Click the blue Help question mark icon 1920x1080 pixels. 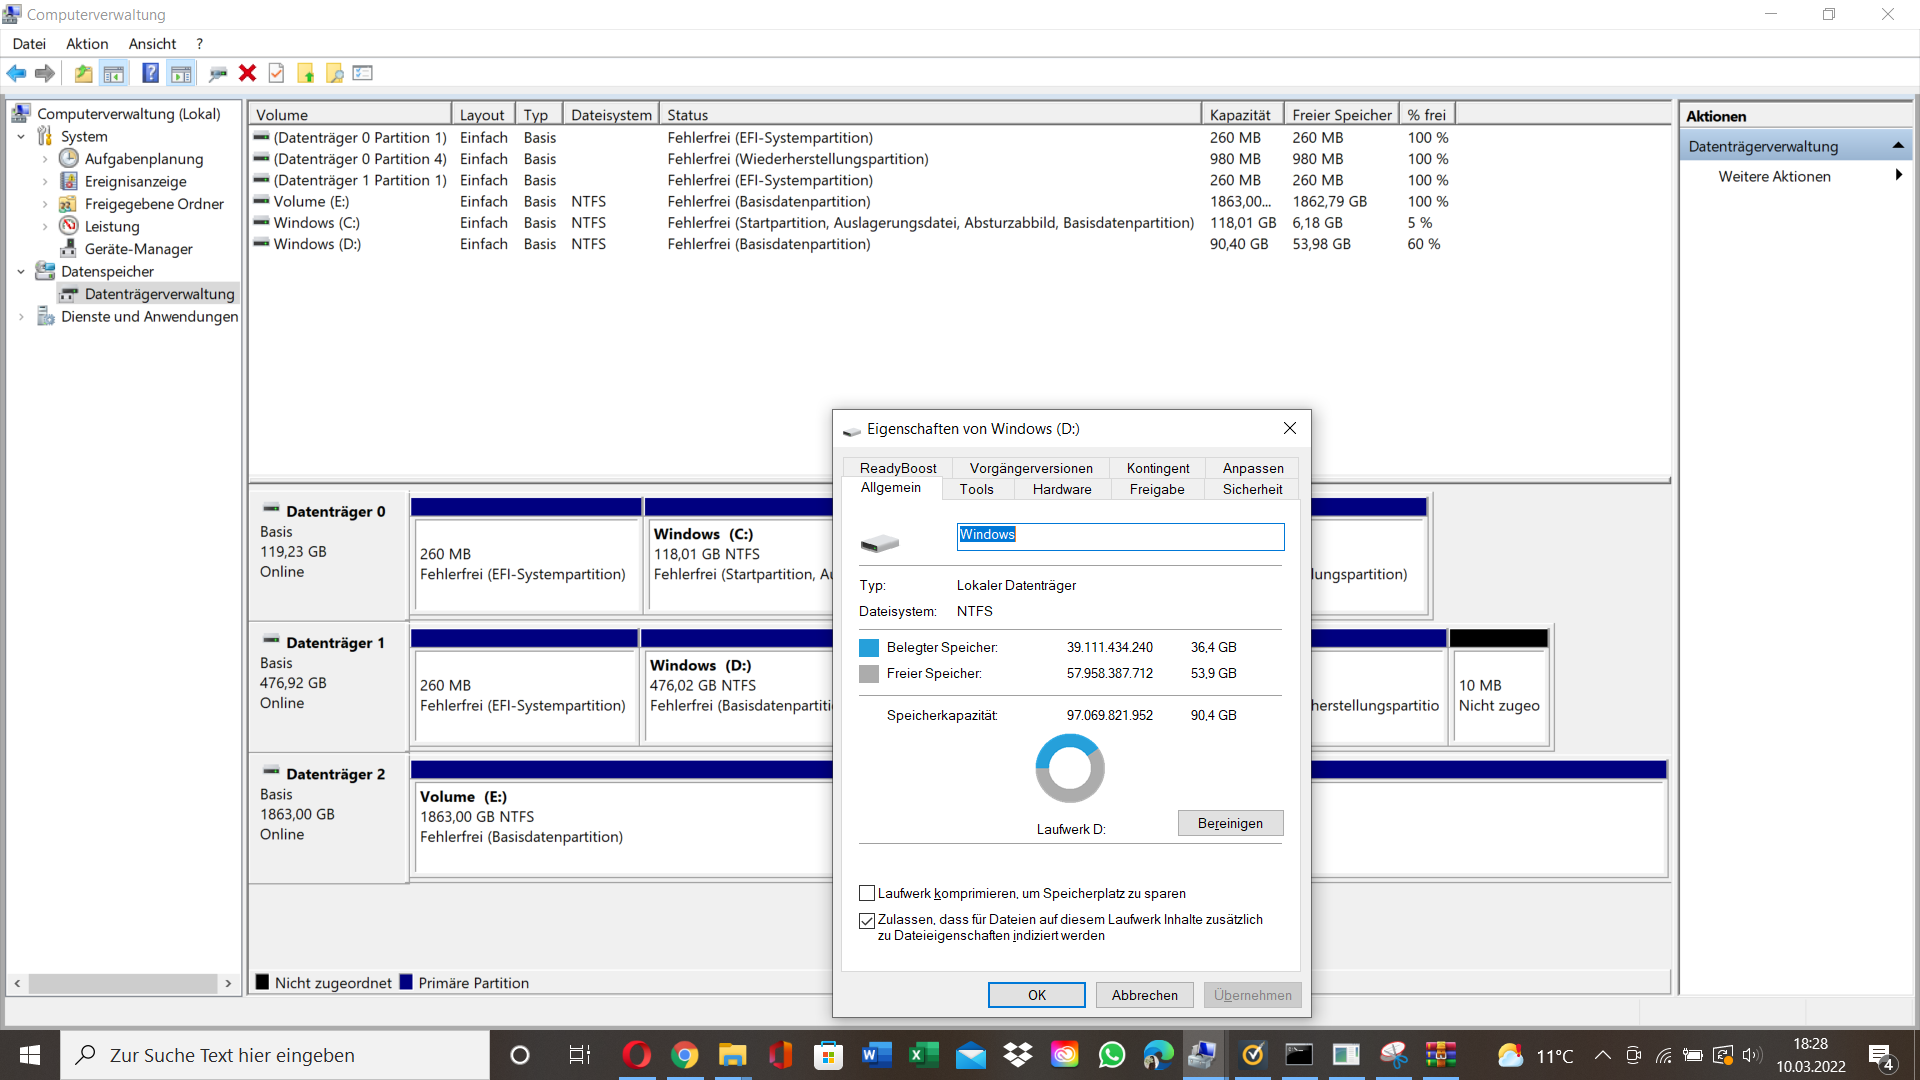tap(150, 73)
